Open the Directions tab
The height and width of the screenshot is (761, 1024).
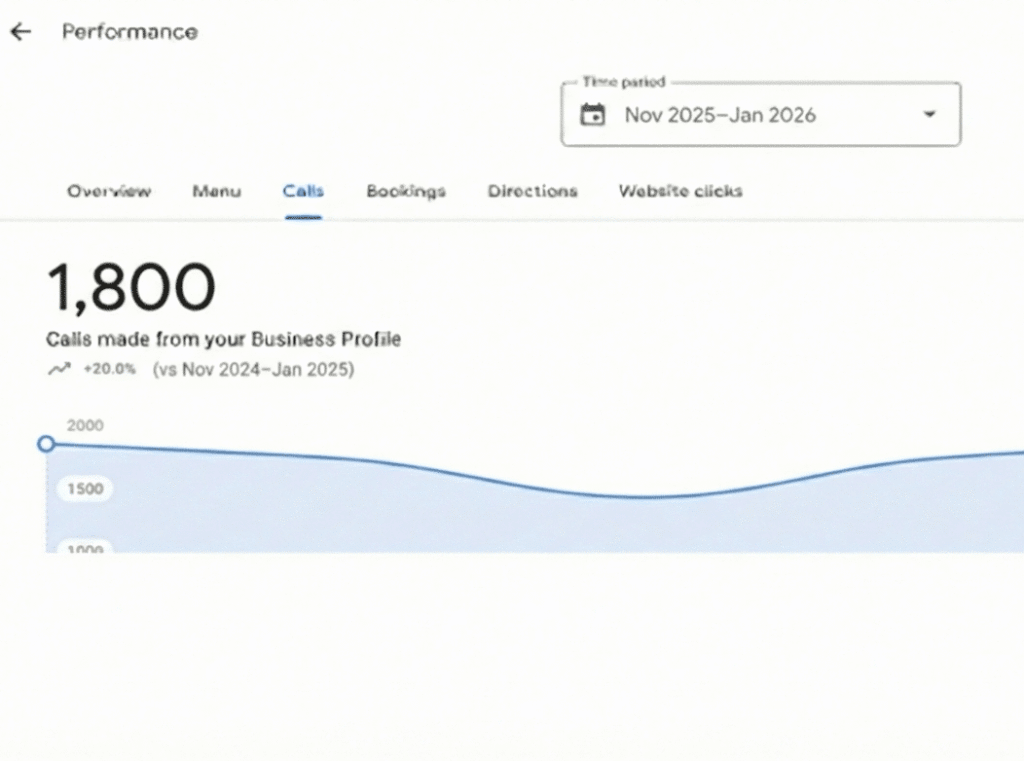point(532,191)
